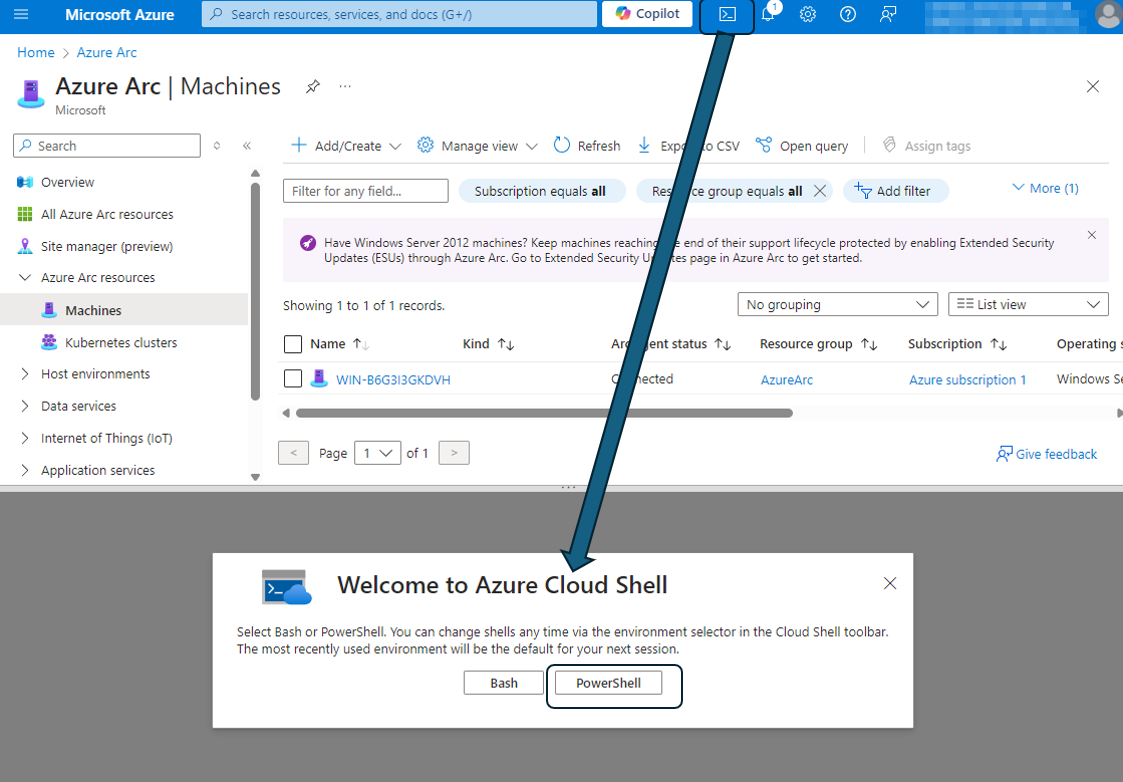
Task: Remove the Resource group equals all filter
Action: pyautogui.click(x=820, y=190)
